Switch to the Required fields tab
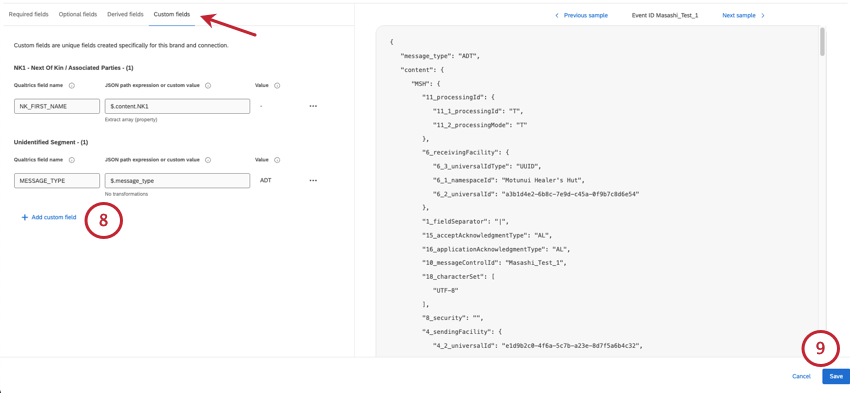This screenshot has width=850, height=393. click(28, 14)
